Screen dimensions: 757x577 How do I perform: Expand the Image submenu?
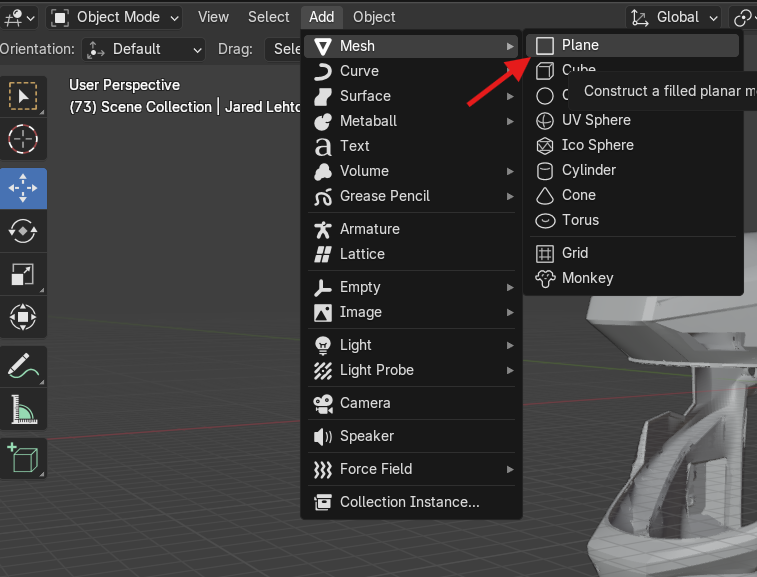pyautogui.click(x=411, y=312)
